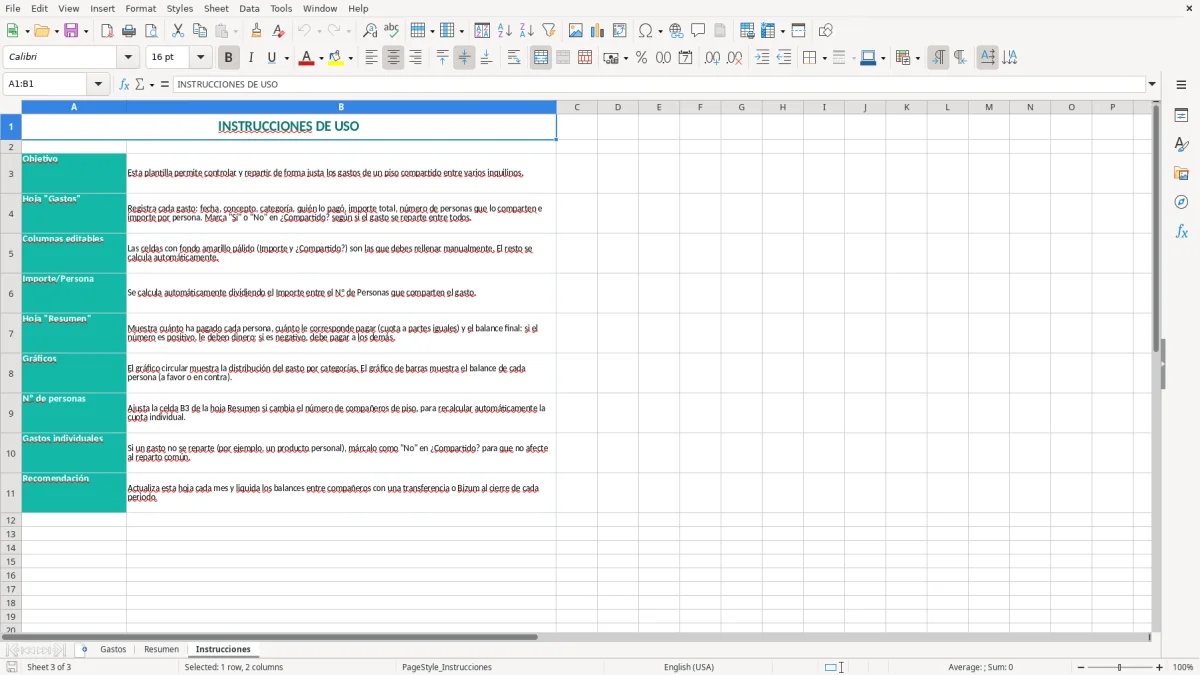
Task: Sort descending
Action: click(527, 31)
